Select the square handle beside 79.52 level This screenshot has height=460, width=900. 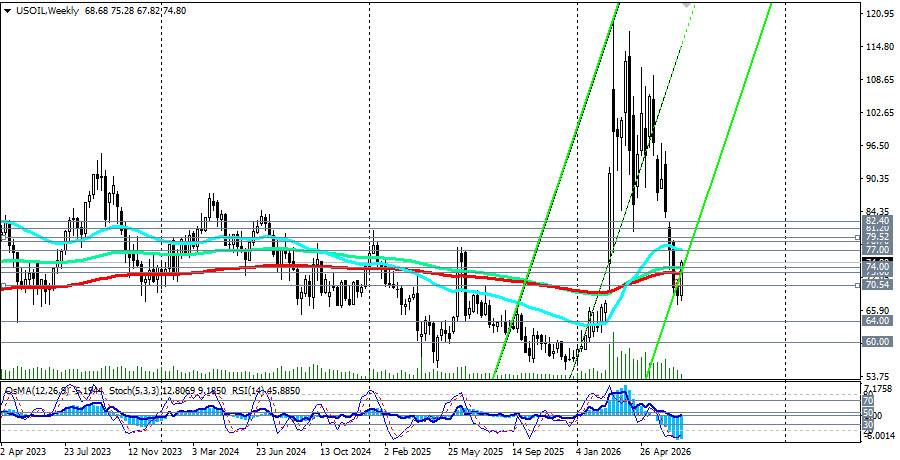click(858, 237)
